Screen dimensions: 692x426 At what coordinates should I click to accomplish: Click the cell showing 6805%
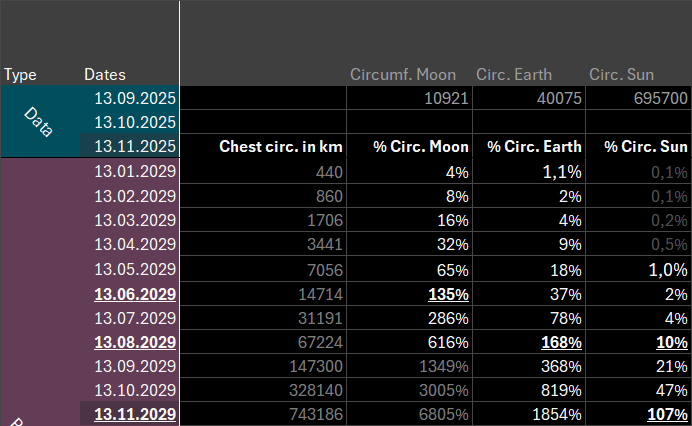[410, 414]
